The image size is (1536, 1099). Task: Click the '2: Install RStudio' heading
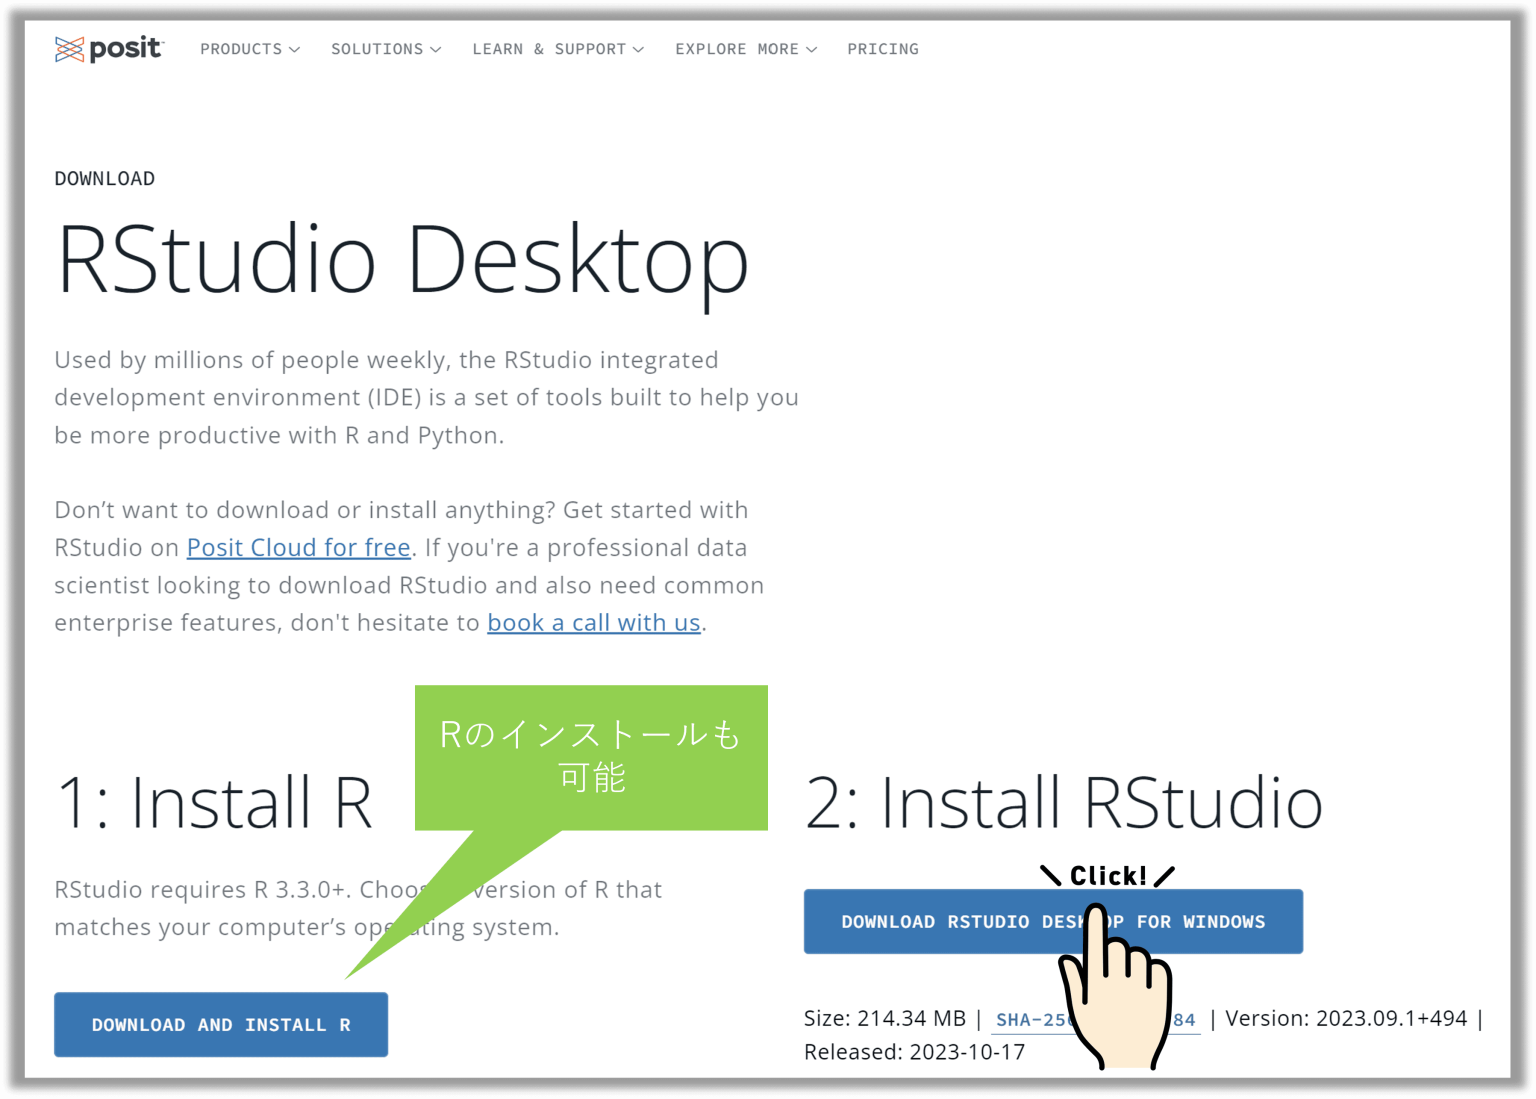[1063, 800]
